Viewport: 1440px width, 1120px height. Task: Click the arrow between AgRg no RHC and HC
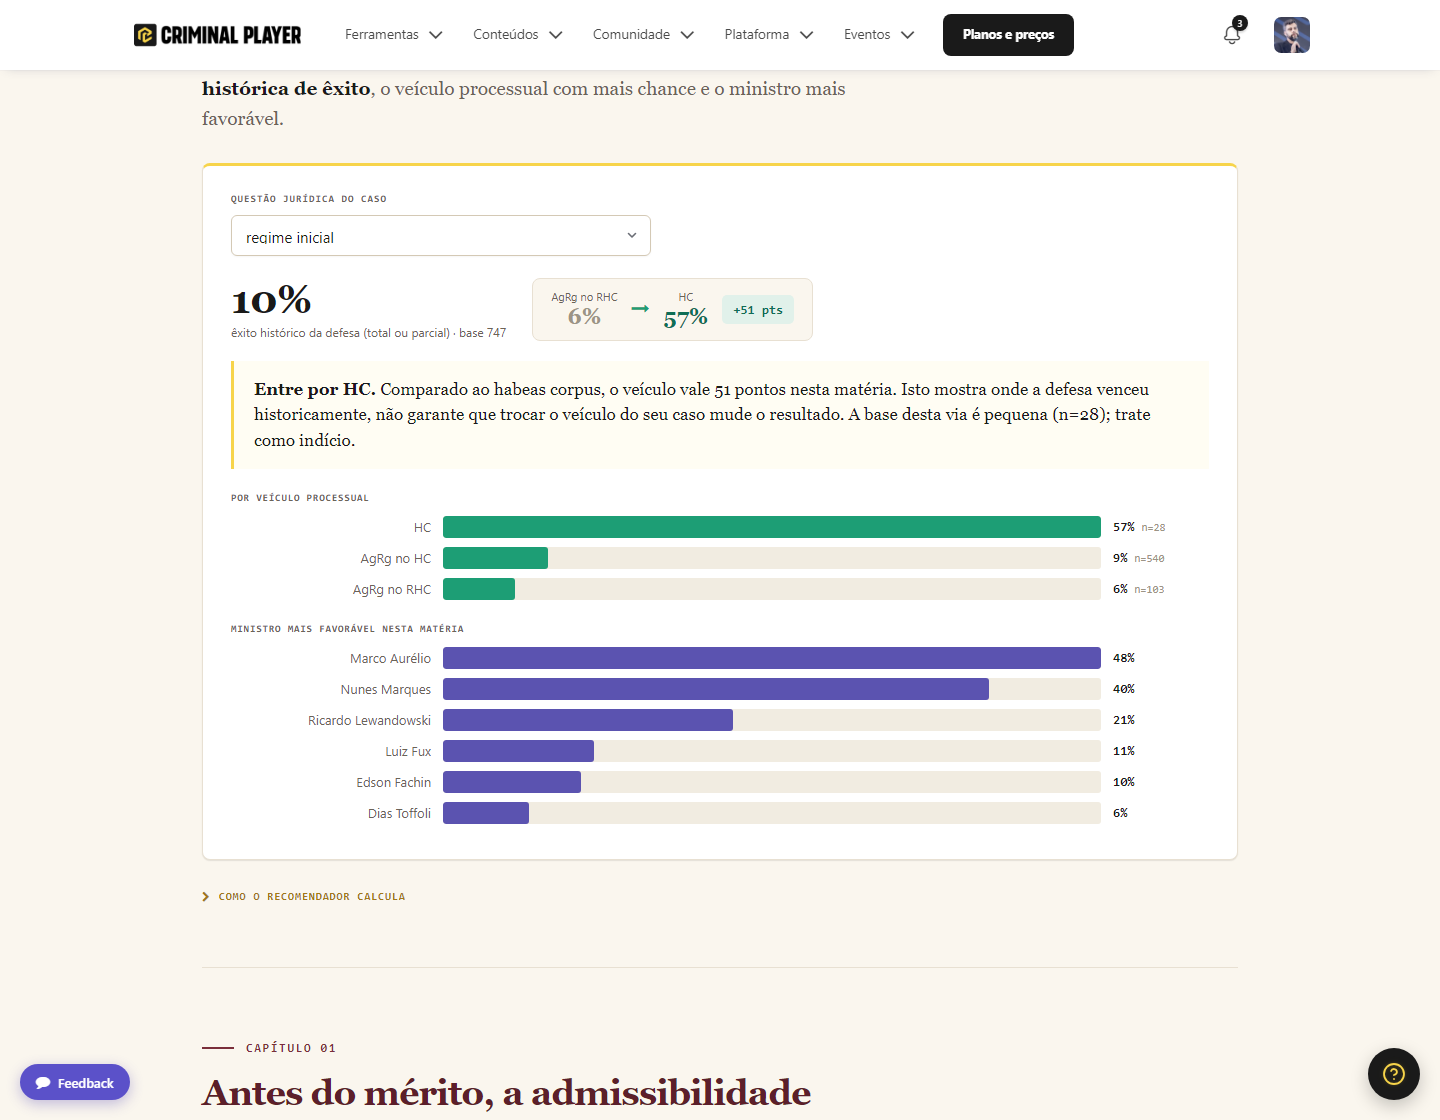[x=640, y=308]
